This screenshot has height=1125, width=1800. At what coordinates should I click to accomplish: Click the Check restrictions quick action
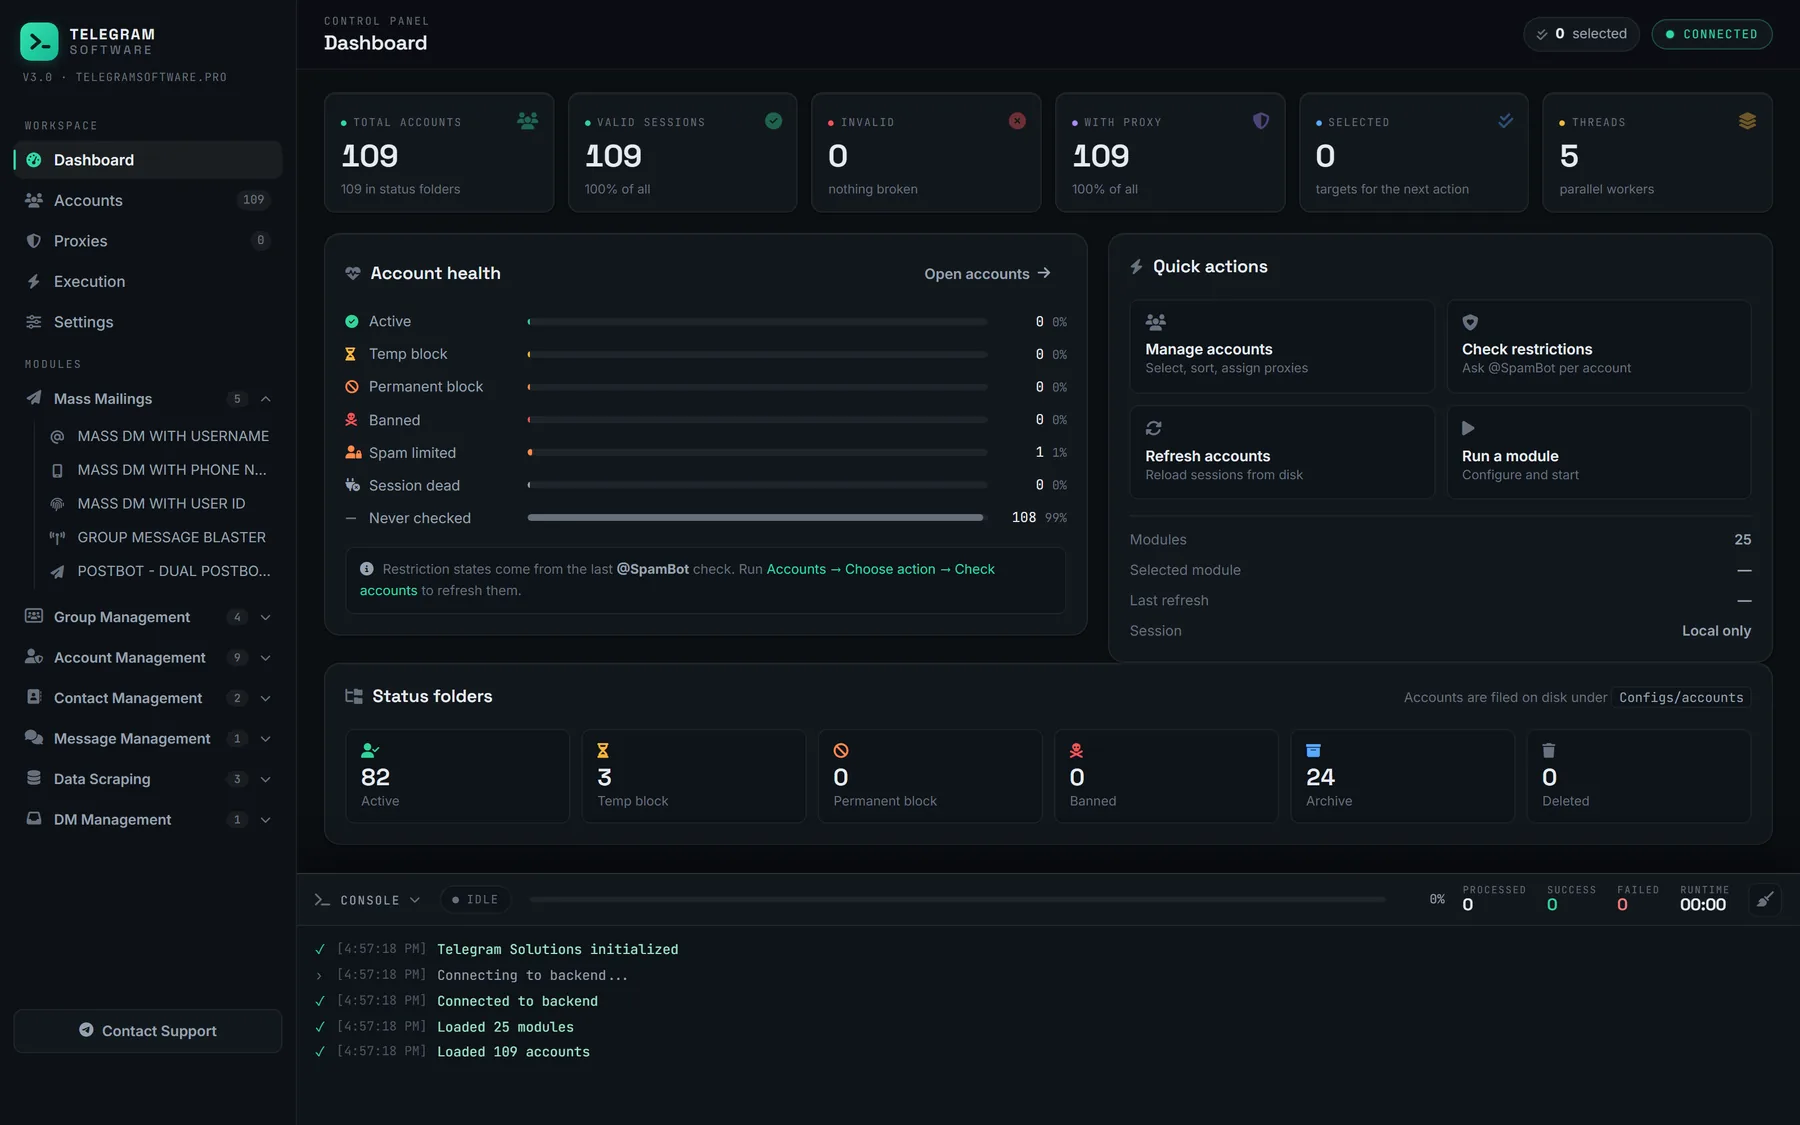1599,346
